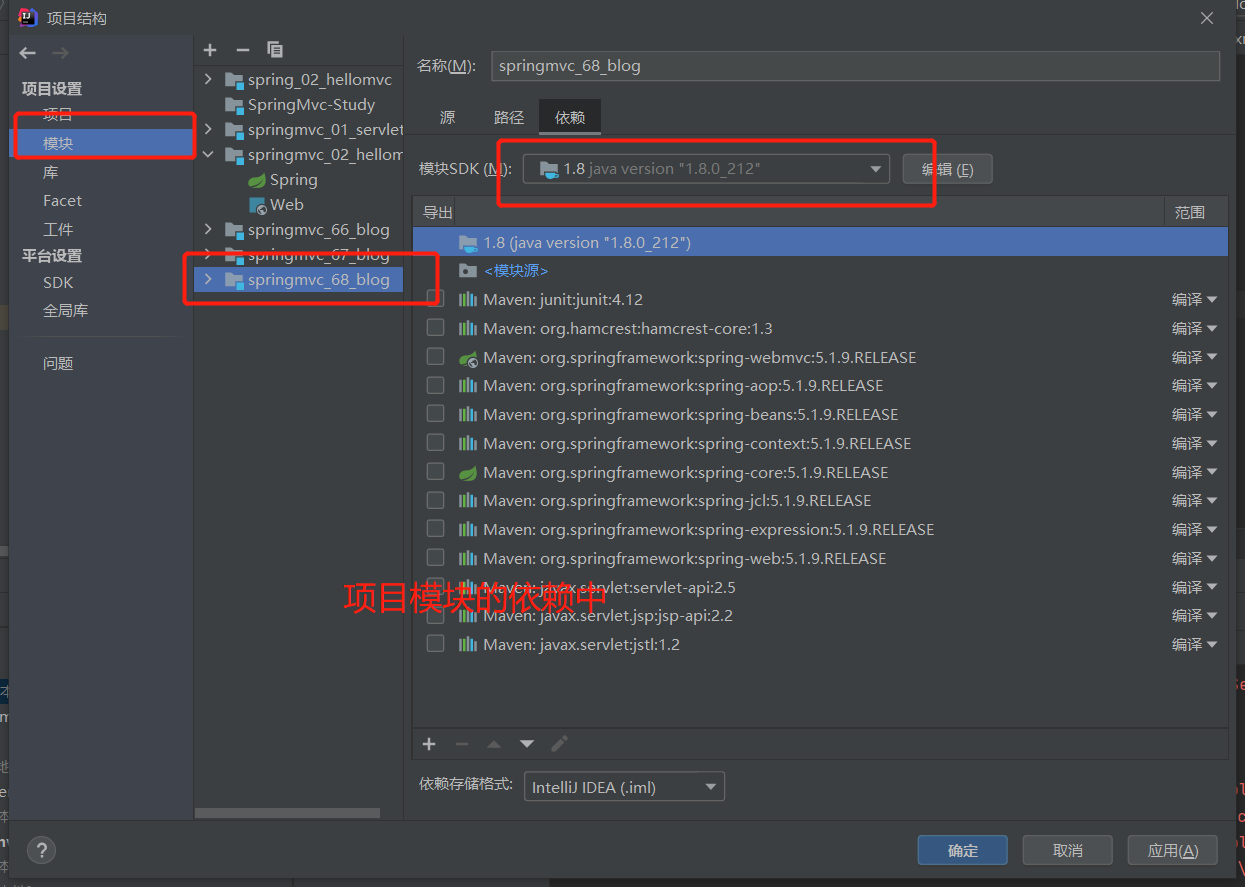1245x887 pixels.
Task: Click the forward navigation arrow
Action: coord(61,53)
